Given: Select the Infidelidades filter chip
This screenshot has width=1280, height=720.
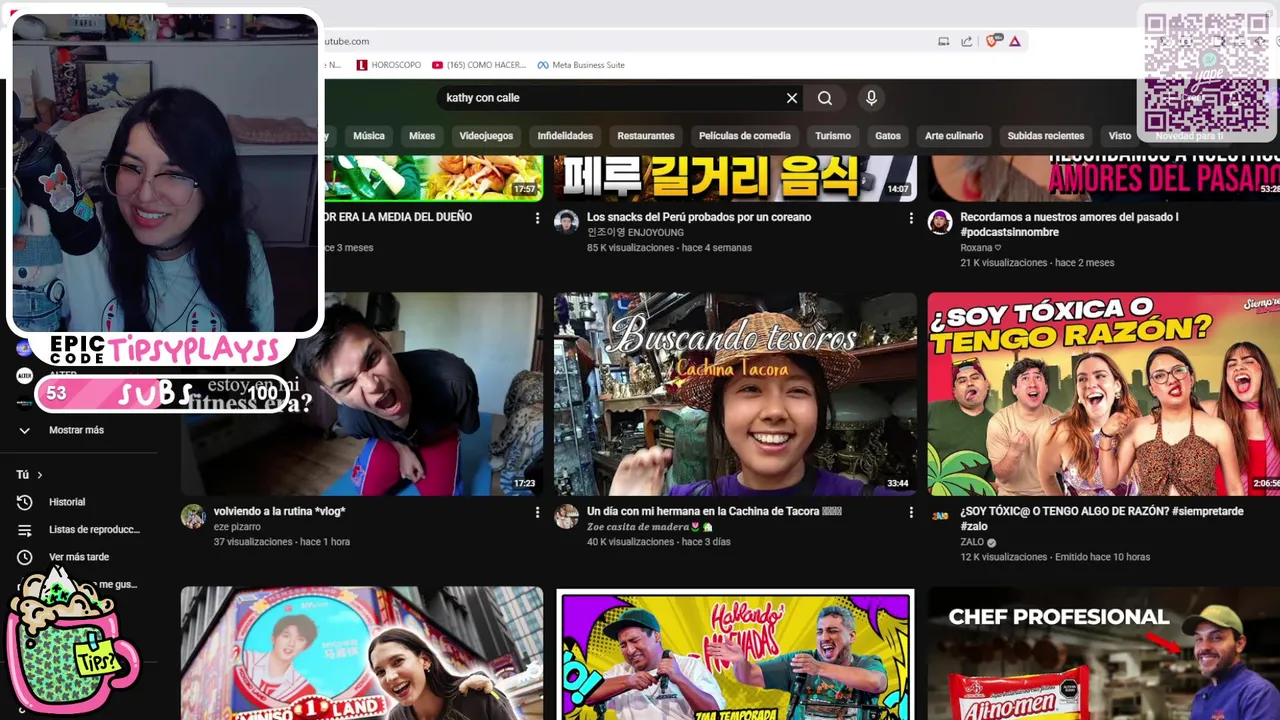Looking at the screenshot, I should (565, 136).
